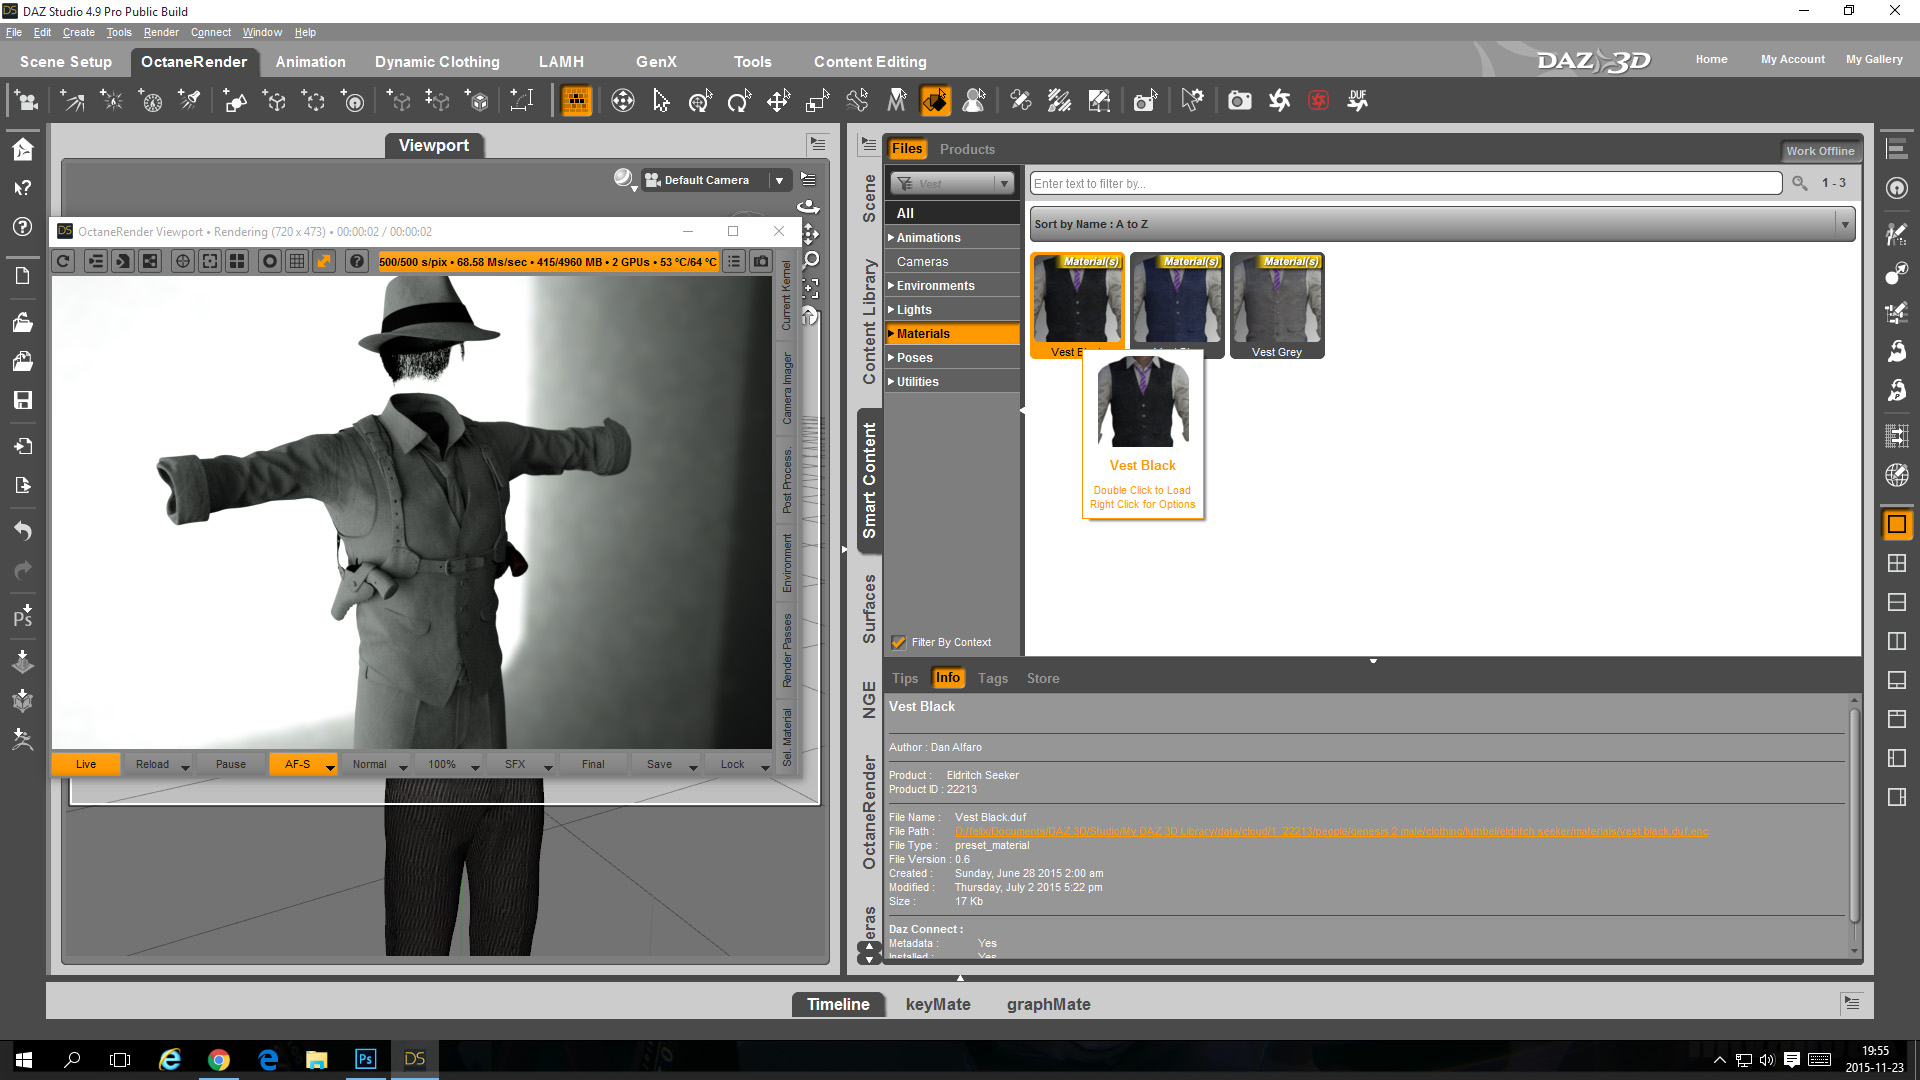Switch to the Tags tab
Image resolution: width=1920 pixels, height=1080 pixels.
pyautogui.click(x=992, y=678)
